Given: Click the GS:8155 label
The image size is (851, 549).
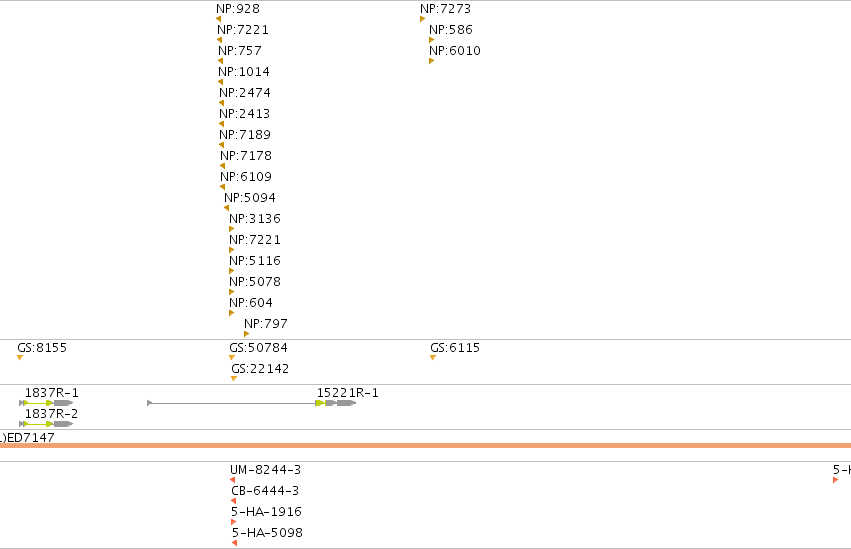Looking at the screenshot, I should click(x=42, y=348).
